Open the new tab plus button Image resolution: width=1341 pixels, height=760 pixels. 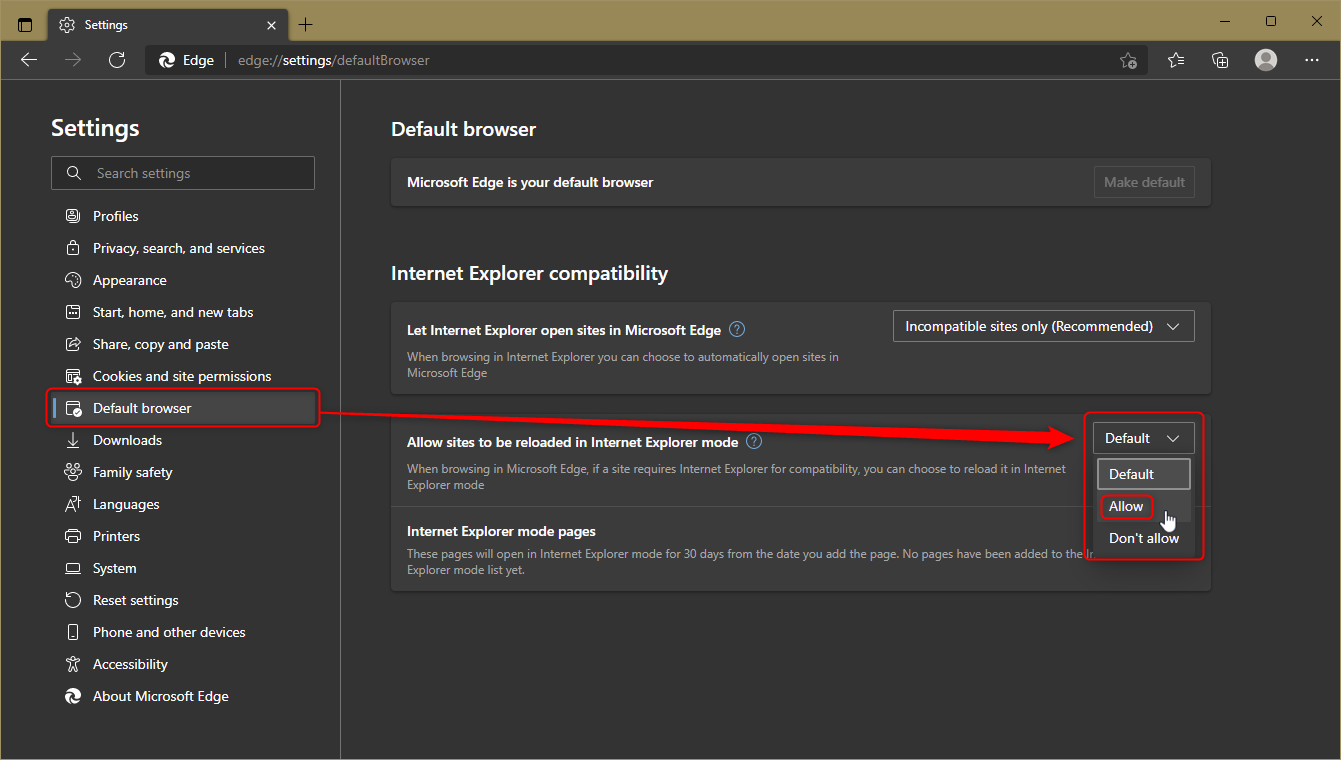click(306, 24)
